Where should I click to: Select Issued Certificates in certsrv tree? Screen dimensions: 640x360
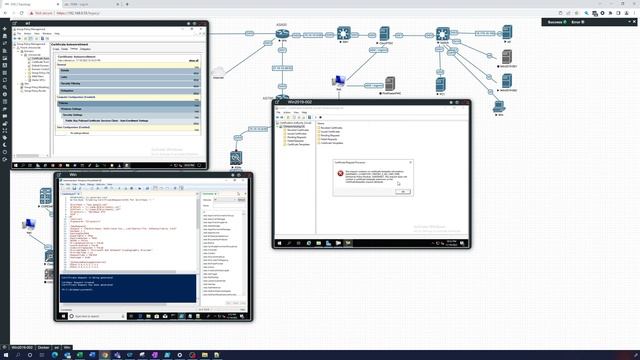pyautogui.click(x=297, y=134)
